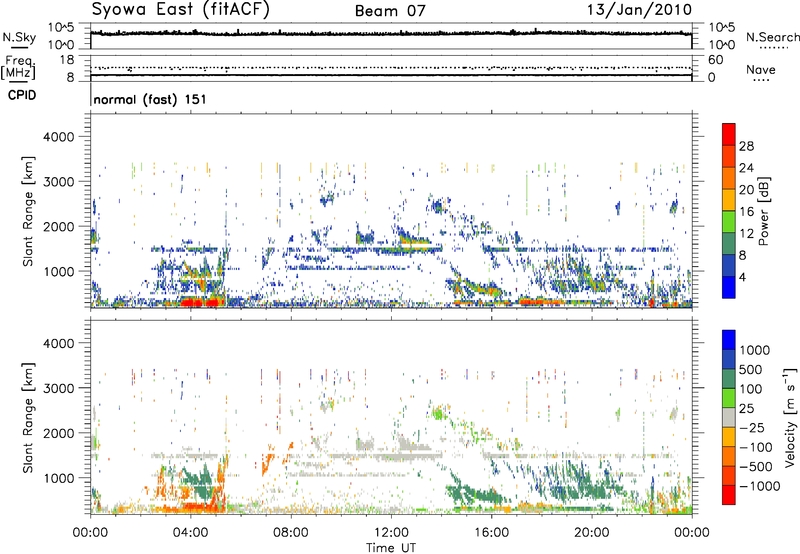The image size is (800, 554).
Task: Click the 'Slant Range [km]' label of power panel
Action: (x=28, y=211)
